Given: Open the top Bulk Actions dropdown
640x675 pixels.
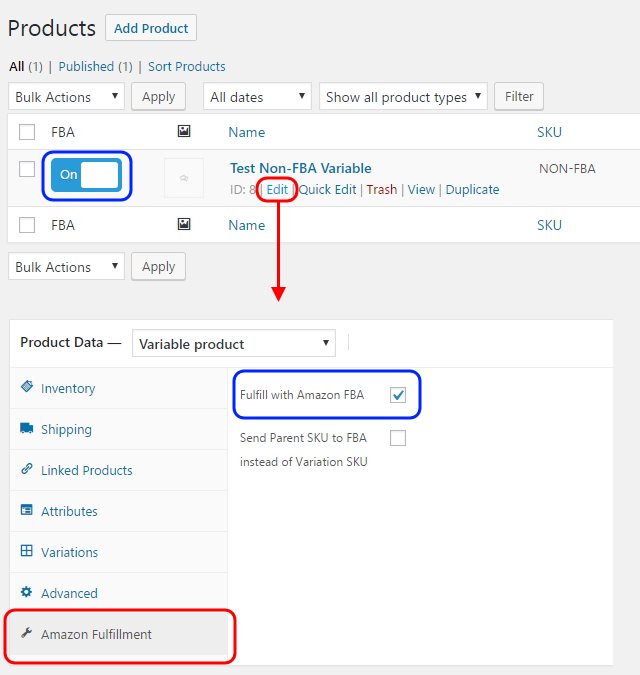Looking at the screenshot, I should (66, 97).
